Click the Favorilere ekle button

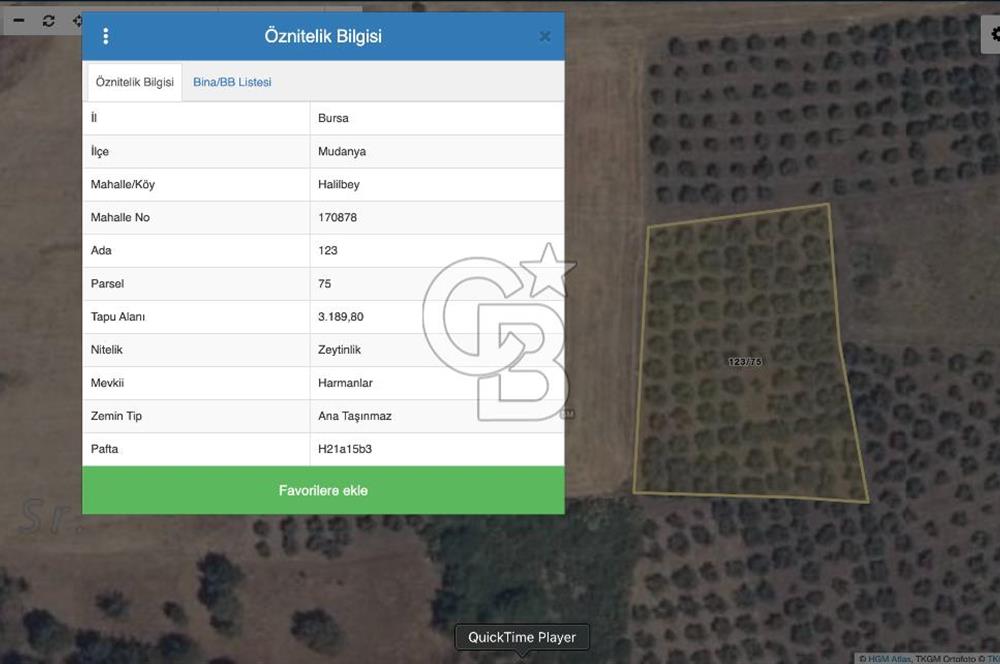(323, 491)
